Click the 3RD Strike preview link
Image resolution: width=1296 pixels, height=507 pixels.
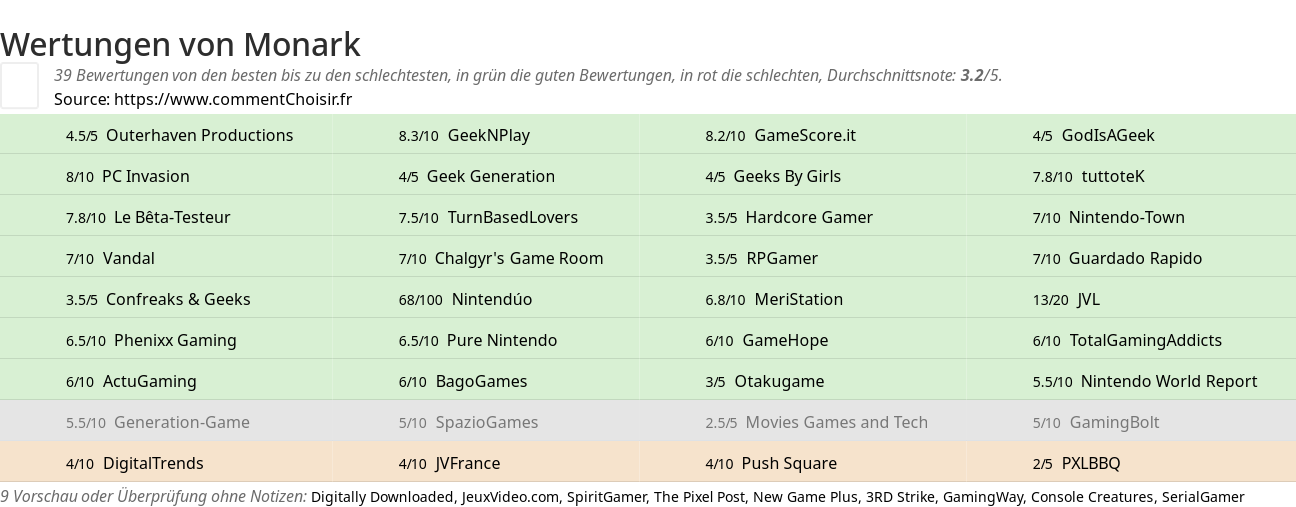[x=901, y=497]
